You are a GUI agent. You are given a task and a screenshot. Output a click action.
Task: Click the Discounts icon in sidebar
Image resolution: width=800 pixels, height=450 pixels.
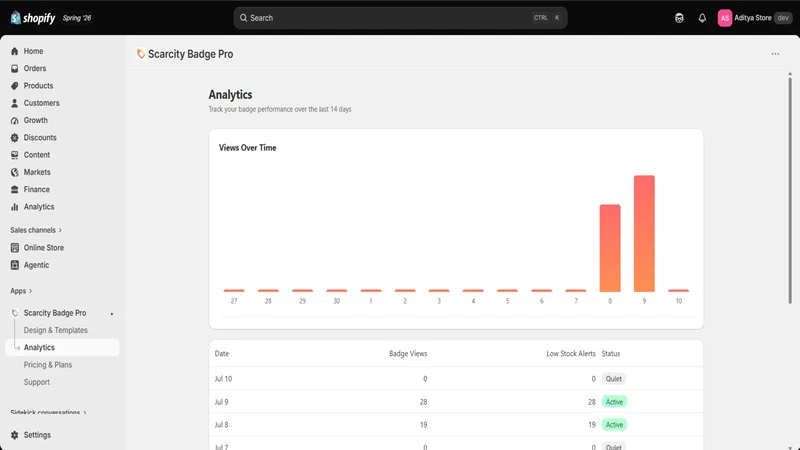pyautogui.click(x=14, y=138)
